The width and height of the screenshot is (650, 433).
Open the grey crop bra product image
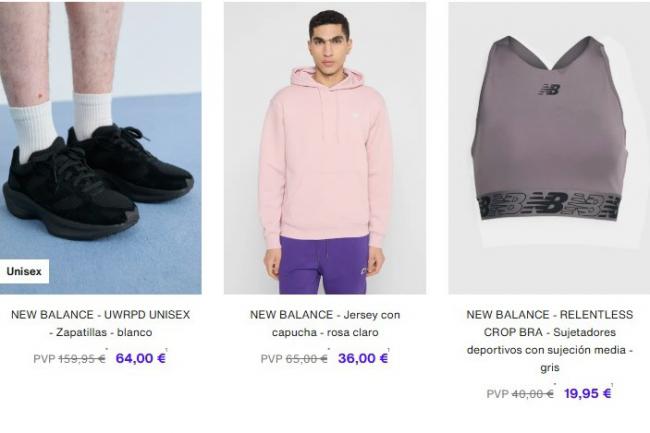point(549,148)
